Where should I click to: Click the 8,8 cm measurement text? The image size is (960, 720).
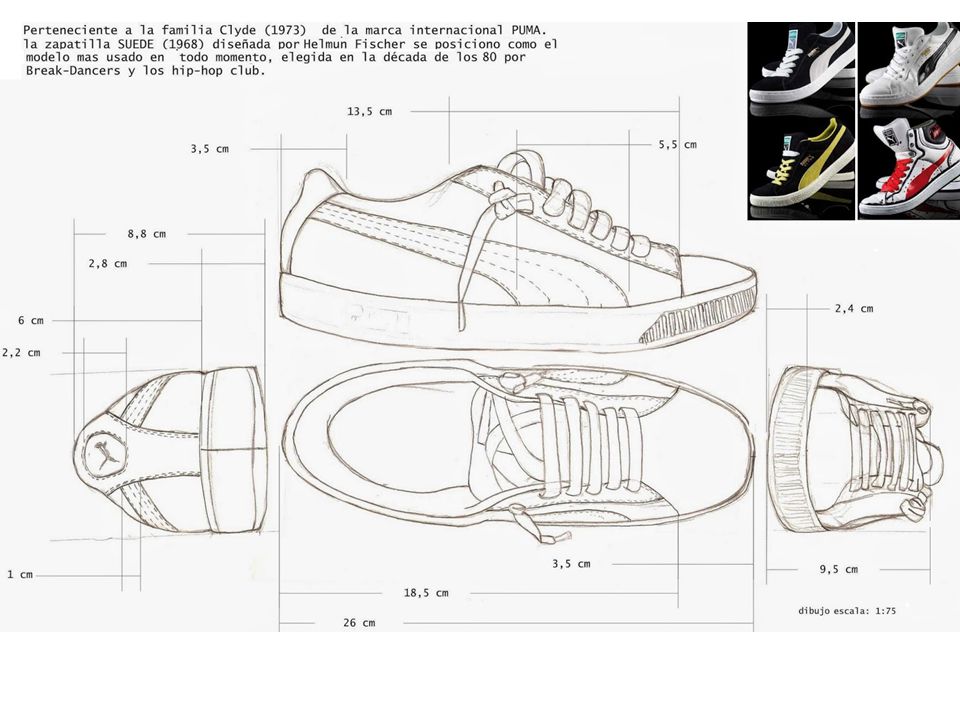click(146, 234)
